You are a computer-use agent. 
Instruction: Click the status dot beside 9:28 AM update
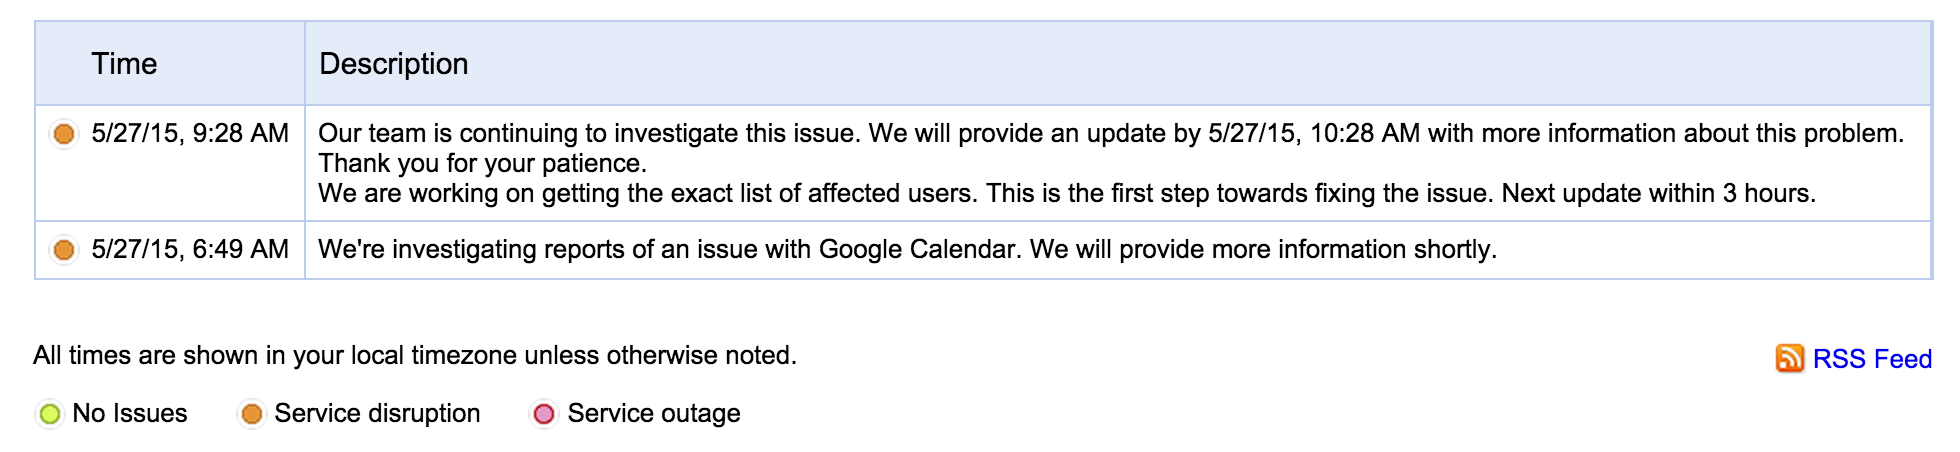pyautogui.click(x=64, y=134)
